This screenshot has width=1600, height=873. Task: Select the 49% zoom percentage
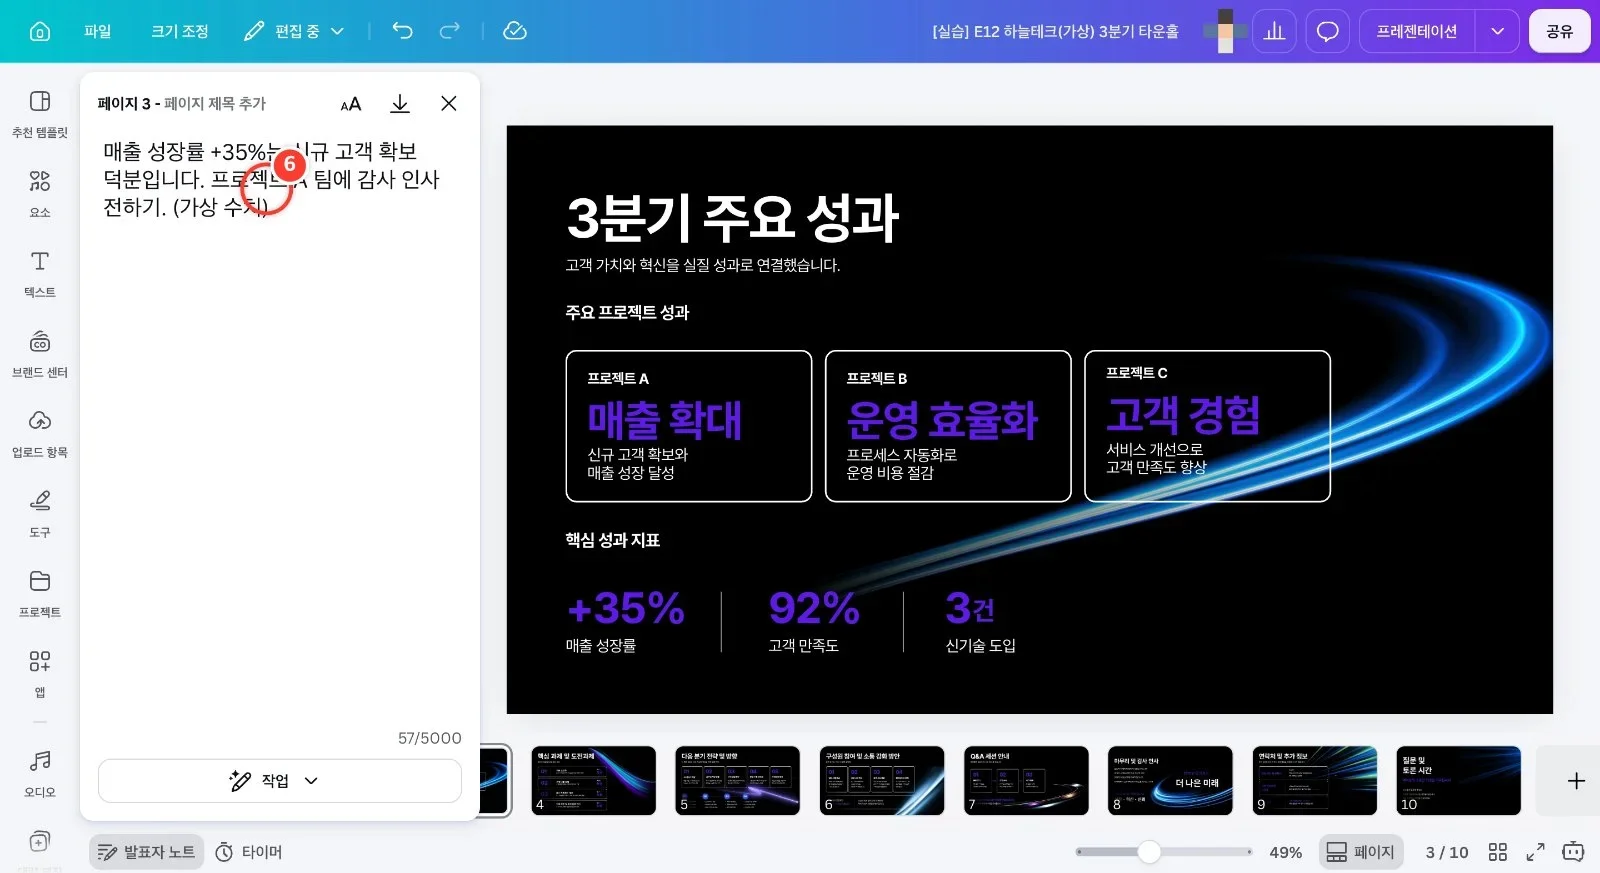(1285, 852)
